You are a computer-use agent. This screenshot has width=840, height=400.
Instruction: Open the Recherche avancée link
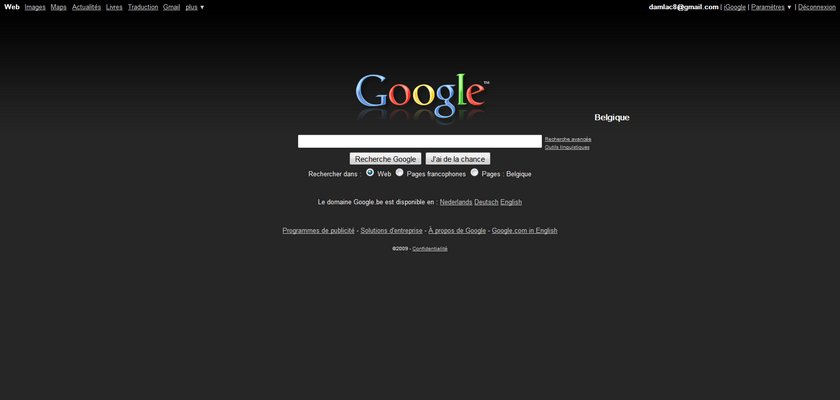[x=568, y=139]
